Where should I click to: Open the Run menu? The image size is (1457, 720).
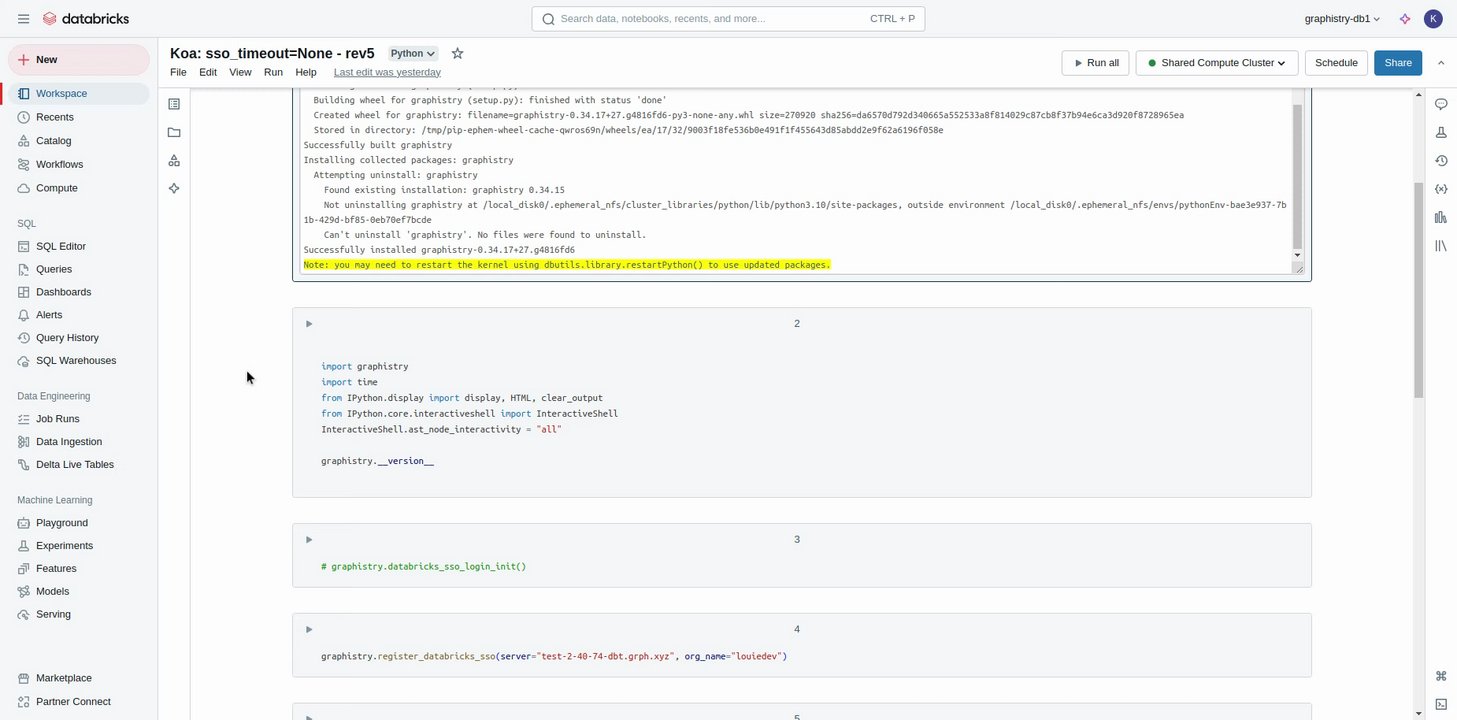tap(273, 72)
